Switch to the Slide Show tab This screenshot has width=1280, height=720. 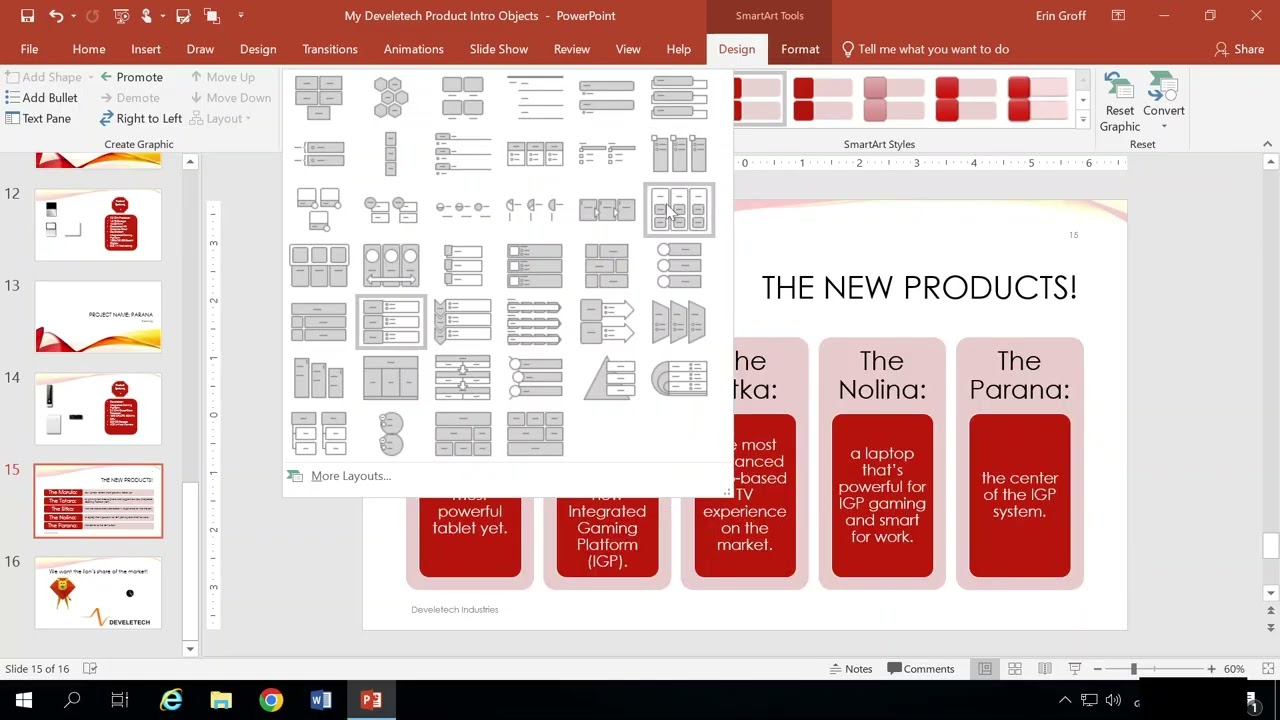coord(498,49)
